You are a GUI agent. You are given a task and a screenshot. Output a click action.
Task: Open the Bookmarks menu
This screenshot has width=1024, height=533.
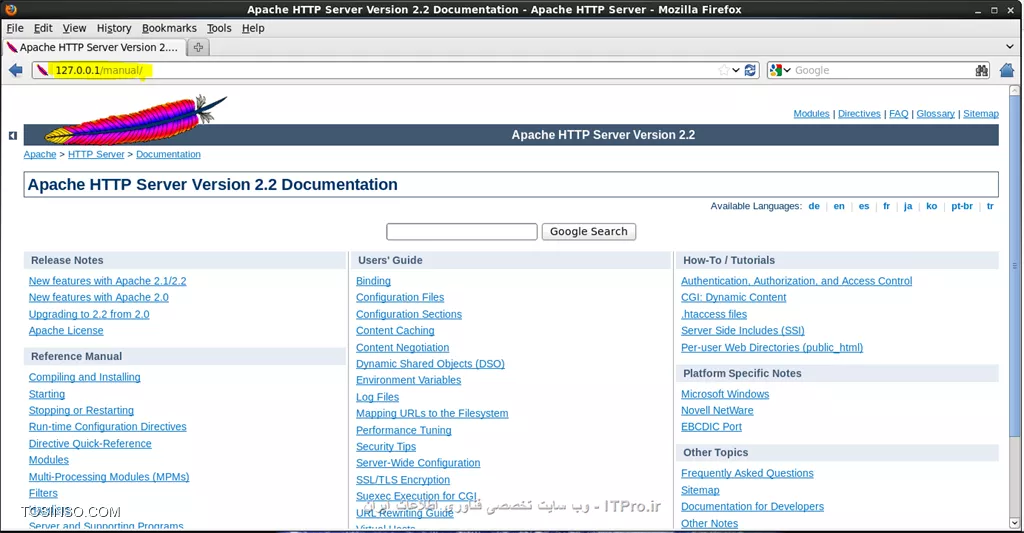(169, 28)
